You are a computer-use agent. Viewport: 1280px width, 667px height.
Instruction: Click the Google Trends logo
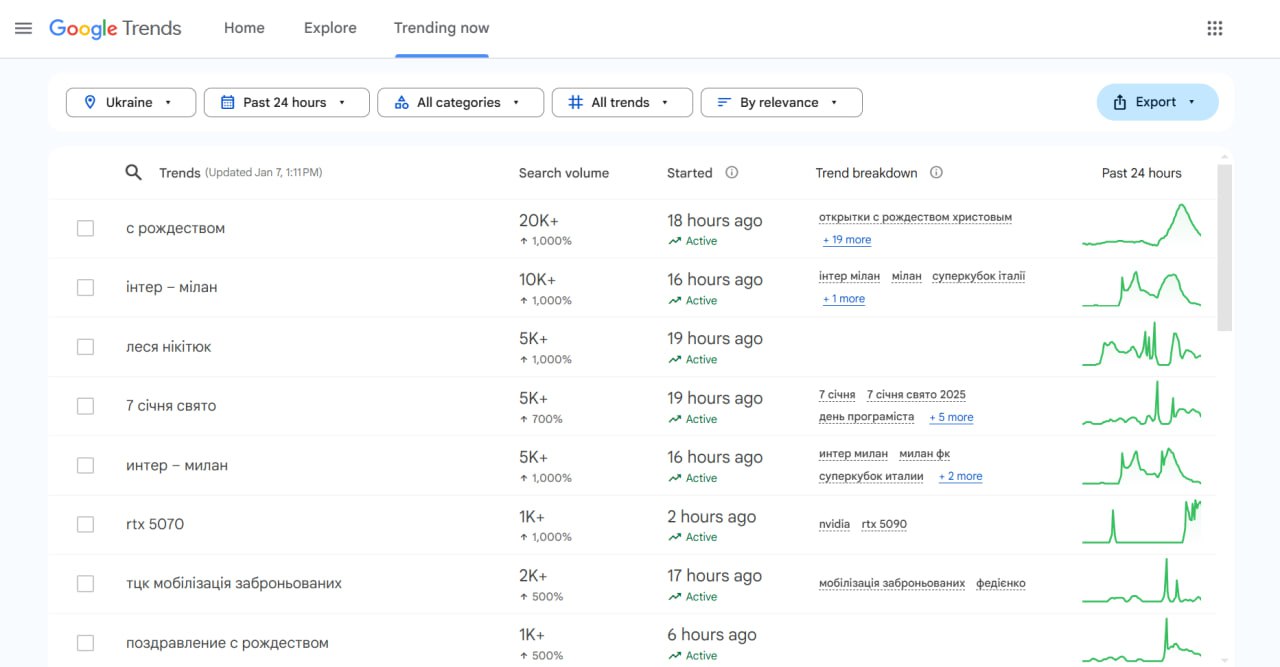tap(115, 28)
